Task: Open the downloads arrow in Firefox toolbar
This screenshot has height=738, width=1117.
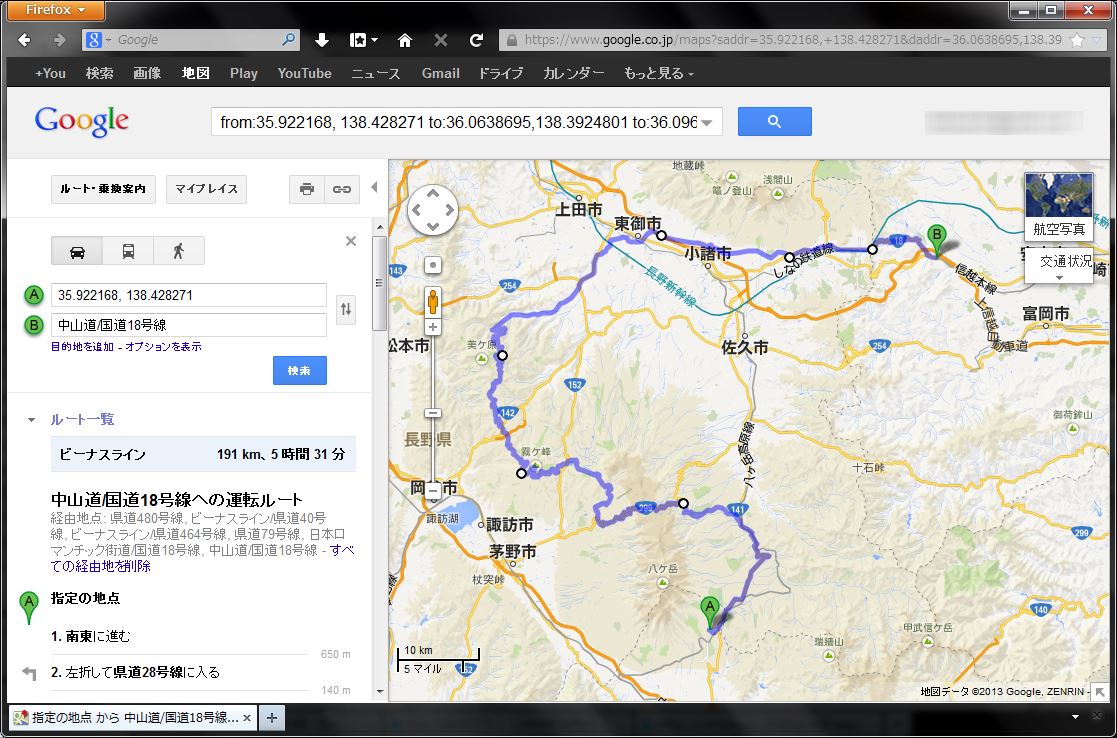Action: click(322, 40)
